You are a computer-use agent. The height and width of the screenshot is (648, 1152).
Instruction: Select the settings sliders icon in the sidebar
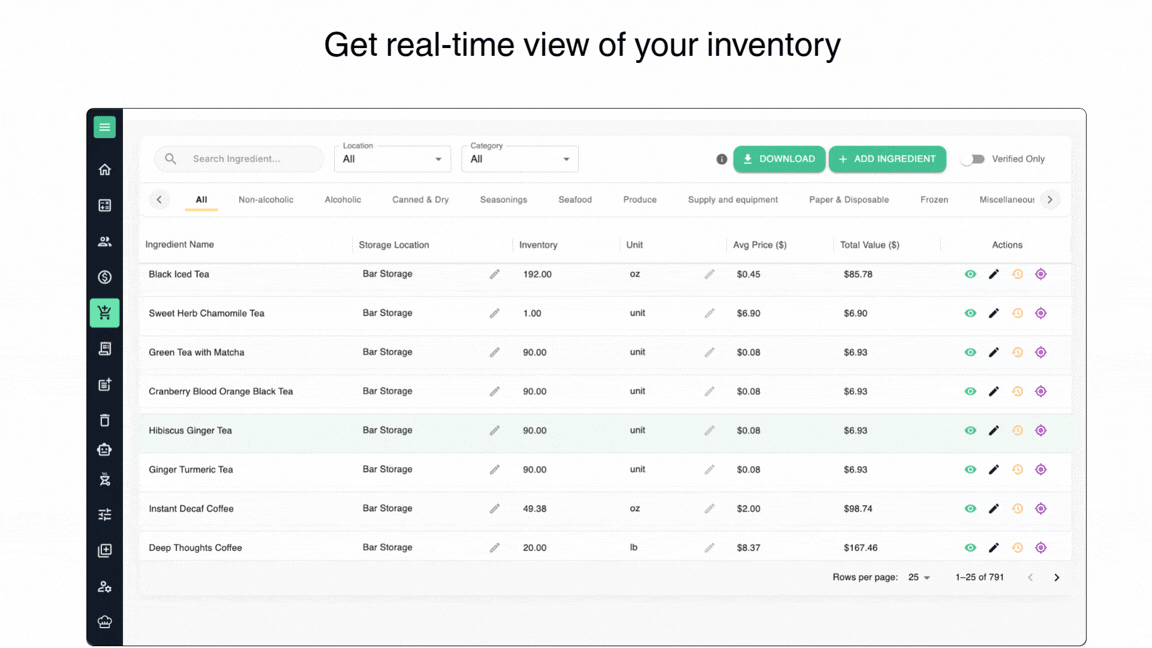point(104,514)
